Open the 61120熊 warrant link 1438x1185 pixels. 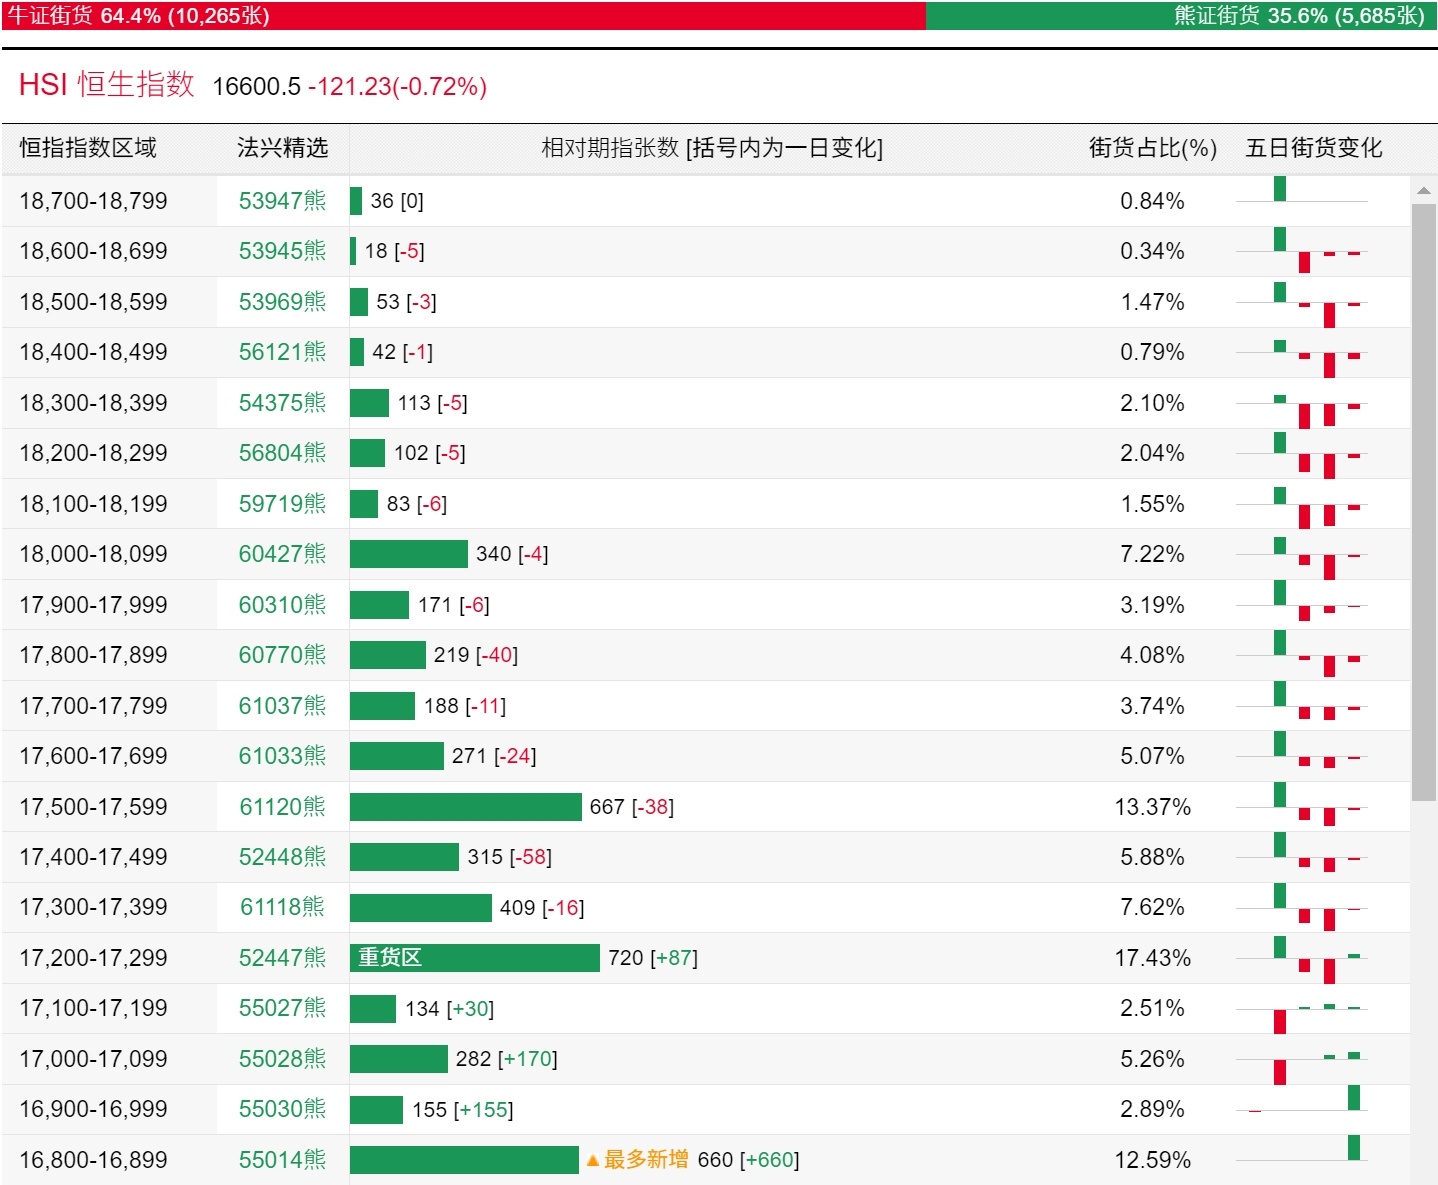[x=282, y=807]
